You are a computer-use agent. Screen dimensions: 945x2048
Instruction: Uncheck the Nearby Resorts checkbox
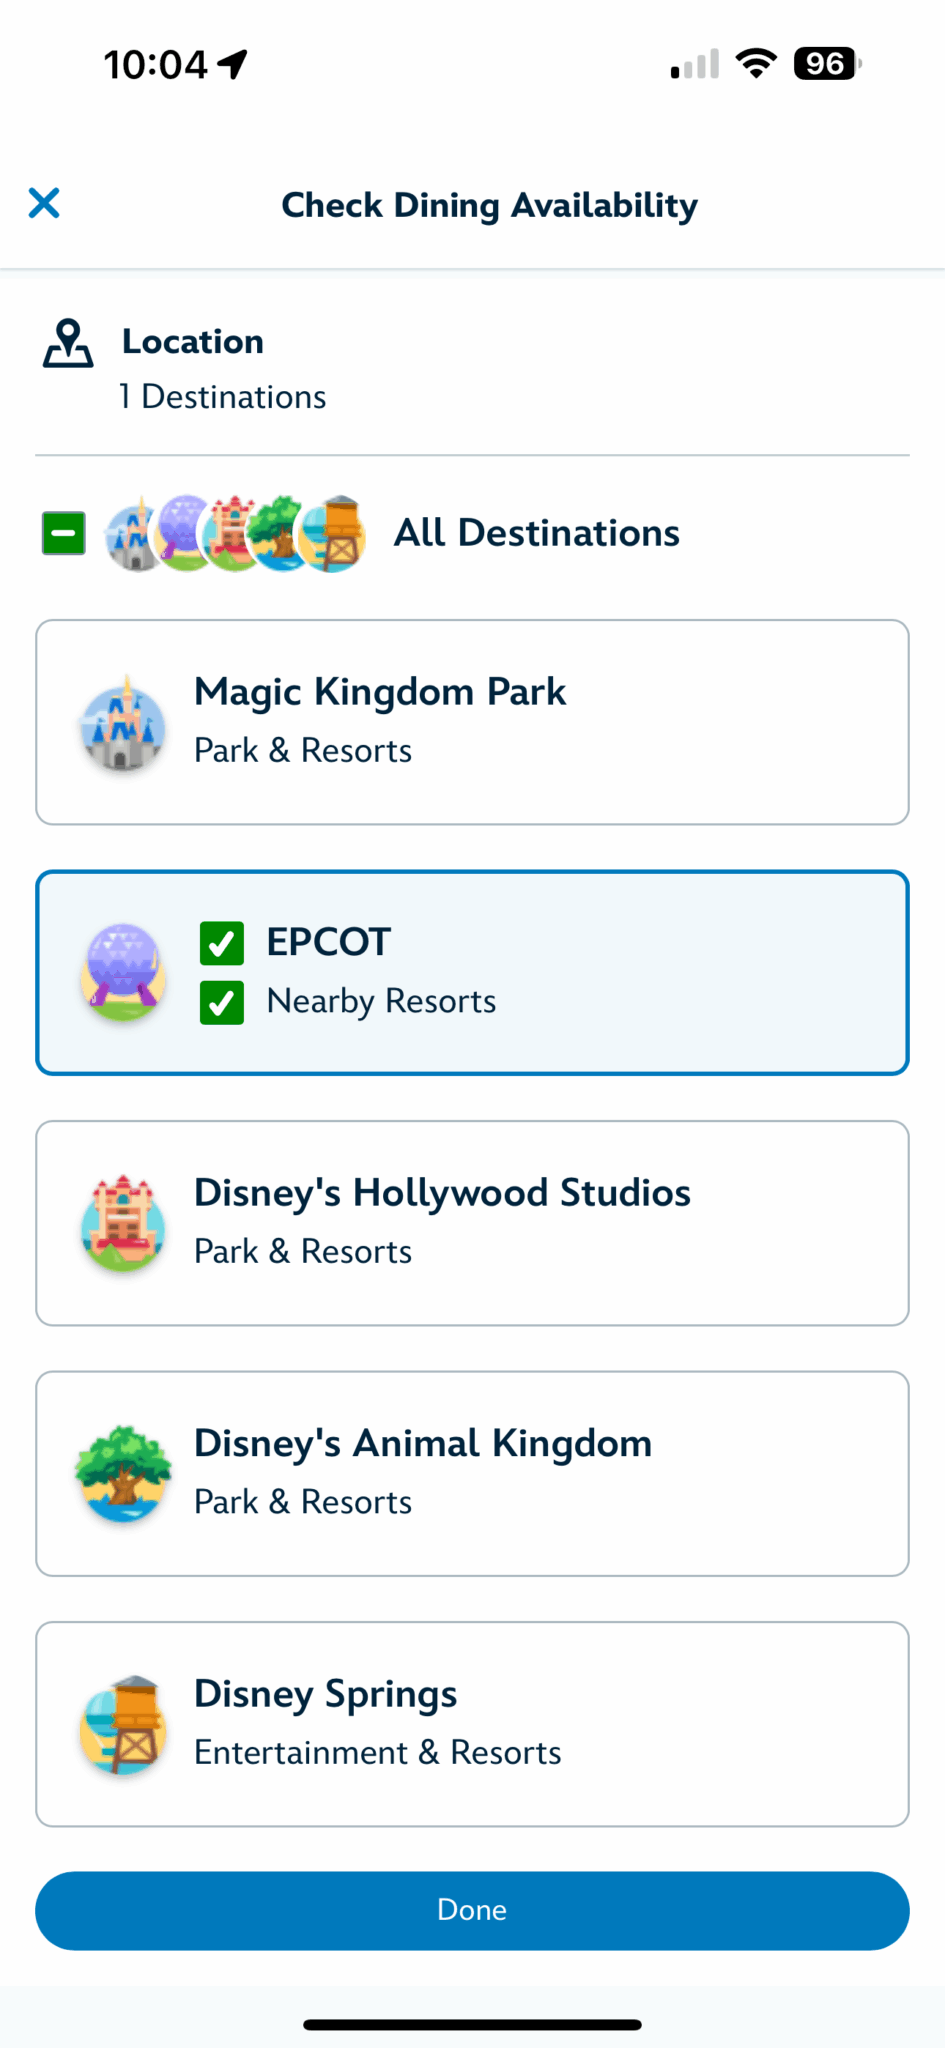click(x=222, y=1003)
